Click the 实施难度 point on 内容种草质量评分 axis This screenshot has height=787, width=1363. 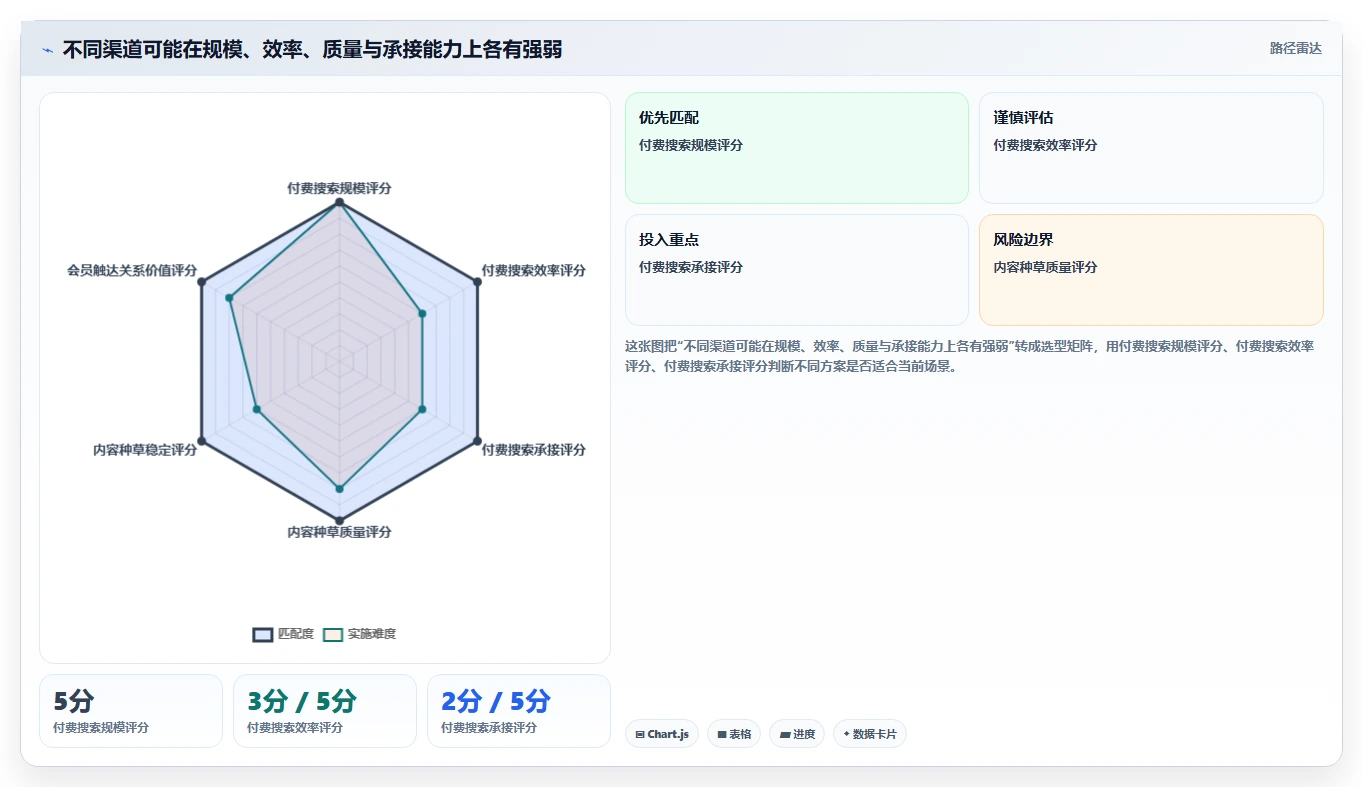339,489
